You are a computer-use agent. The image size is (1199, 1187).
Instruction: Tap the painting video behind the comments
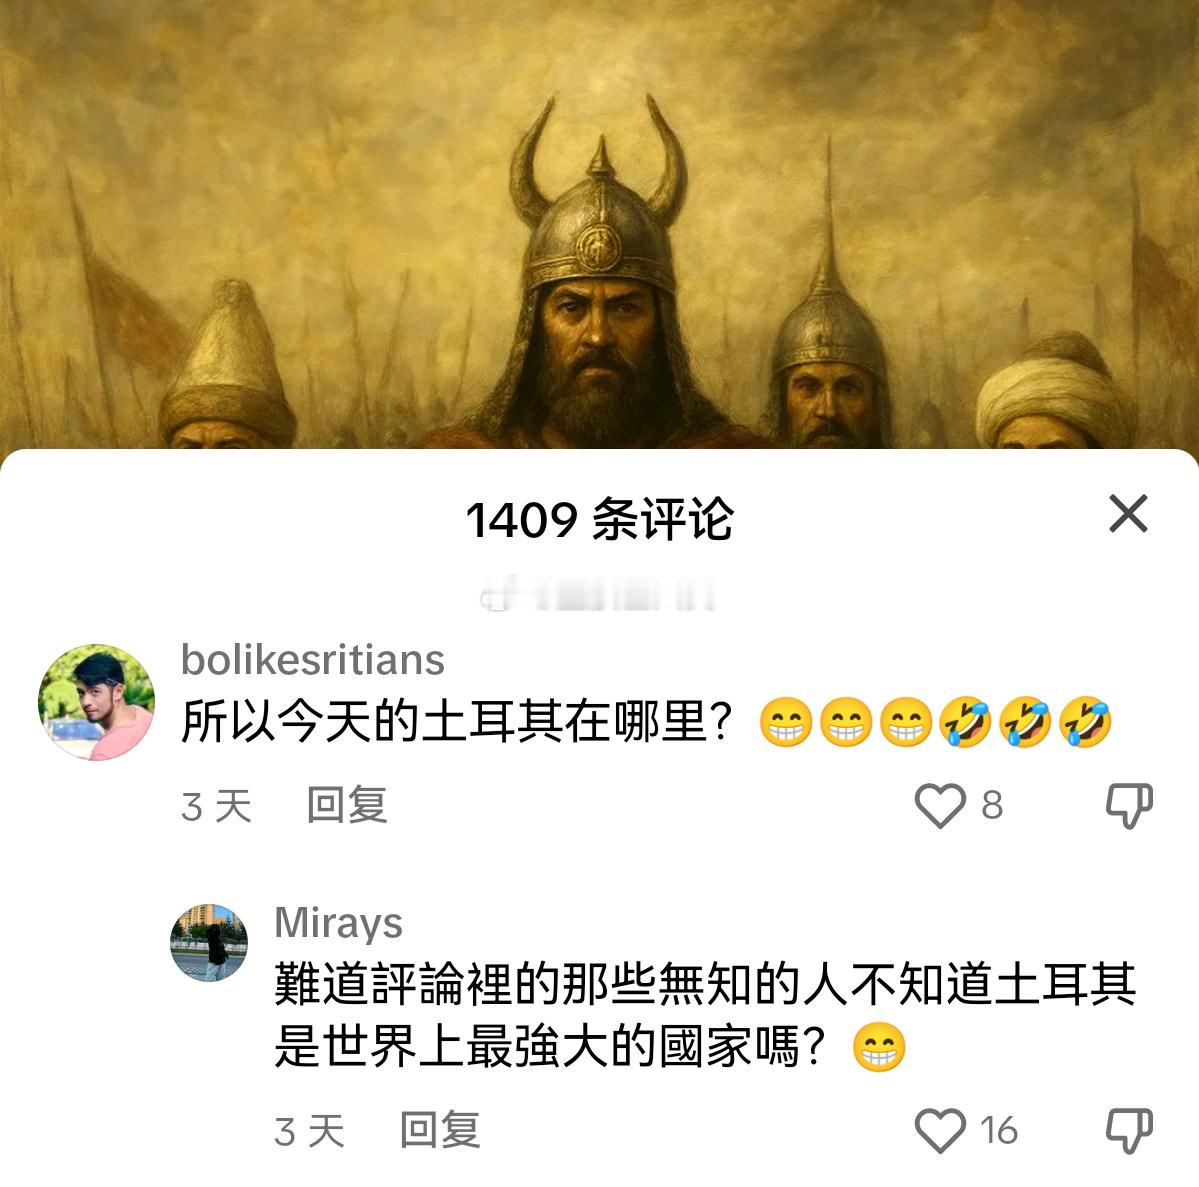click(x=600, y=224)
